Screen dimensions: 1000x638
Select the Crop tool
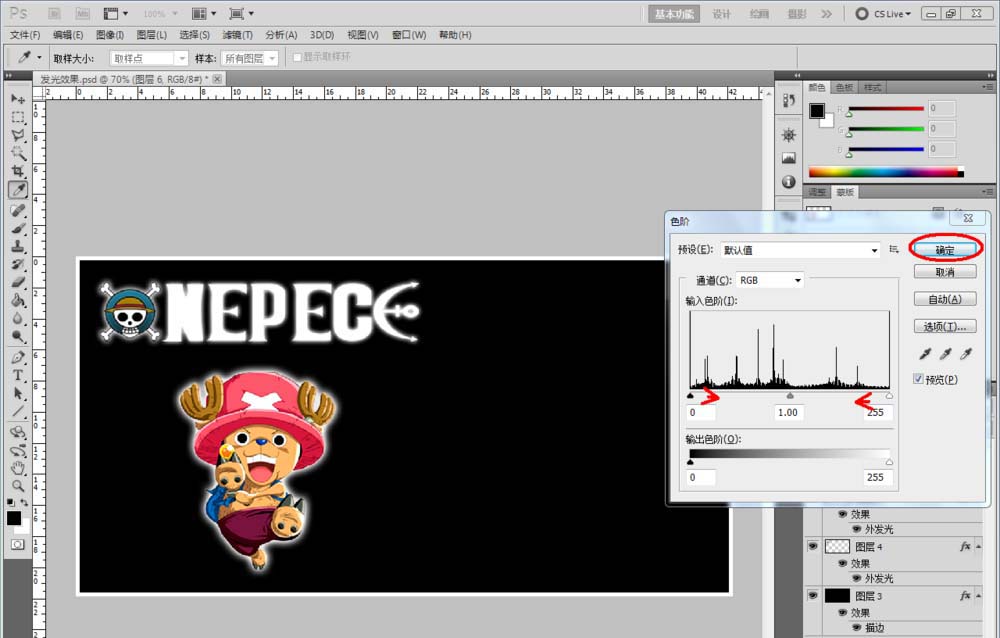point(18,171)
